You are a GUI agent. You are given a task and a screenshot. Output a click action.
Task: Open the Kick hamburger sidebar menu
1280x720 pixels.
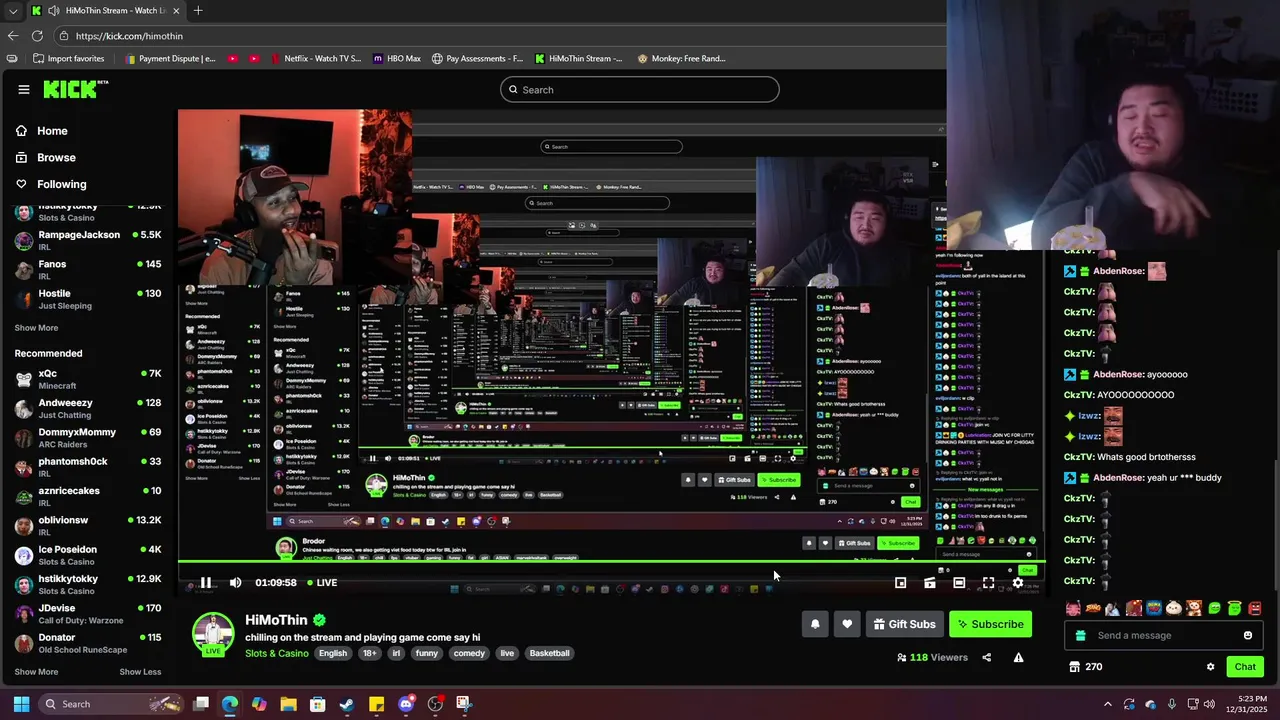(24, 89)
